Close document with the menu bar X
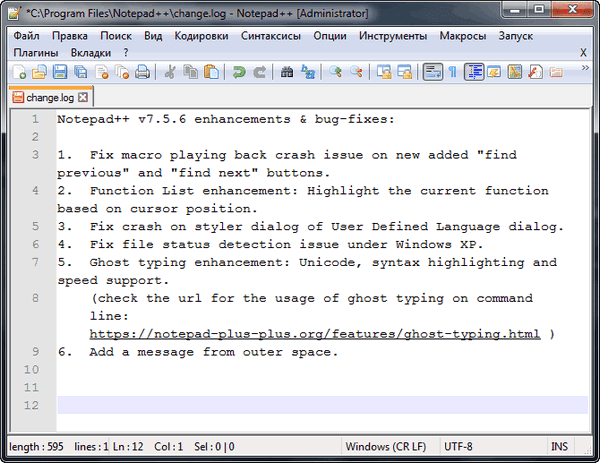Screen dimensions: 600x463 point(583,52)
